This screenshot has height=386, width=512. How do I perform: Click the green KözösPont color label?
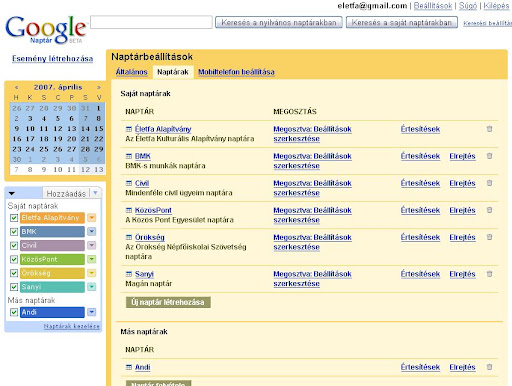(x=52, y=259)
